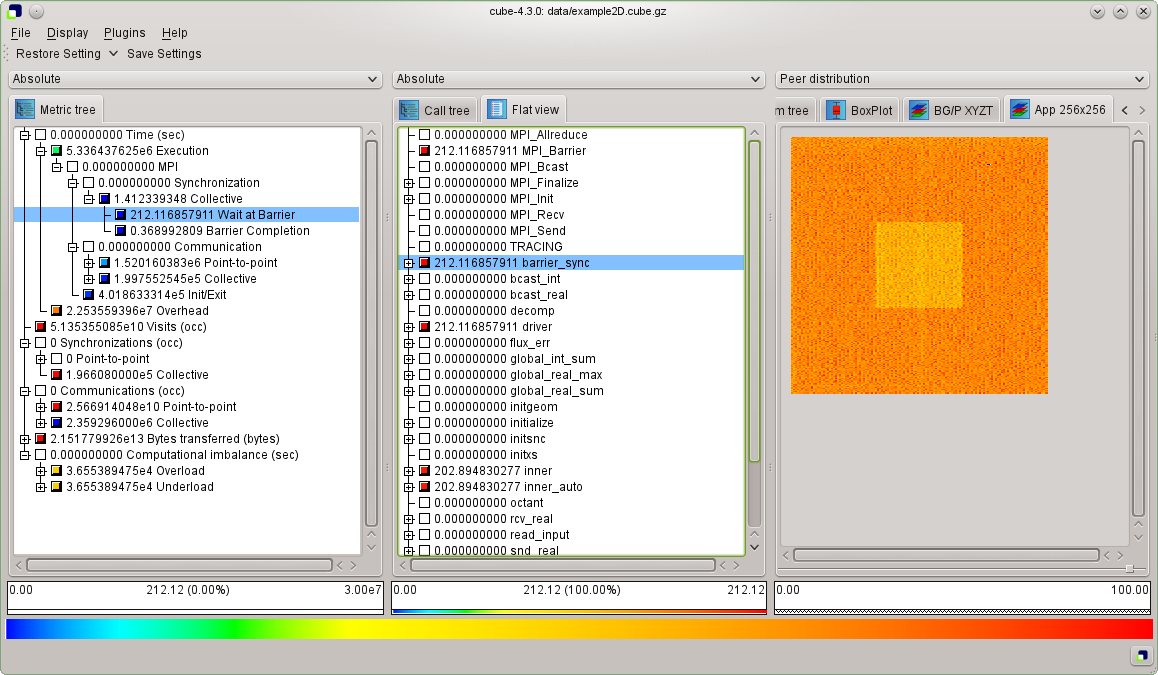Switch to the BG/P XYZT tab
This screenshot has width=1158, height=675.
[951, 110]
